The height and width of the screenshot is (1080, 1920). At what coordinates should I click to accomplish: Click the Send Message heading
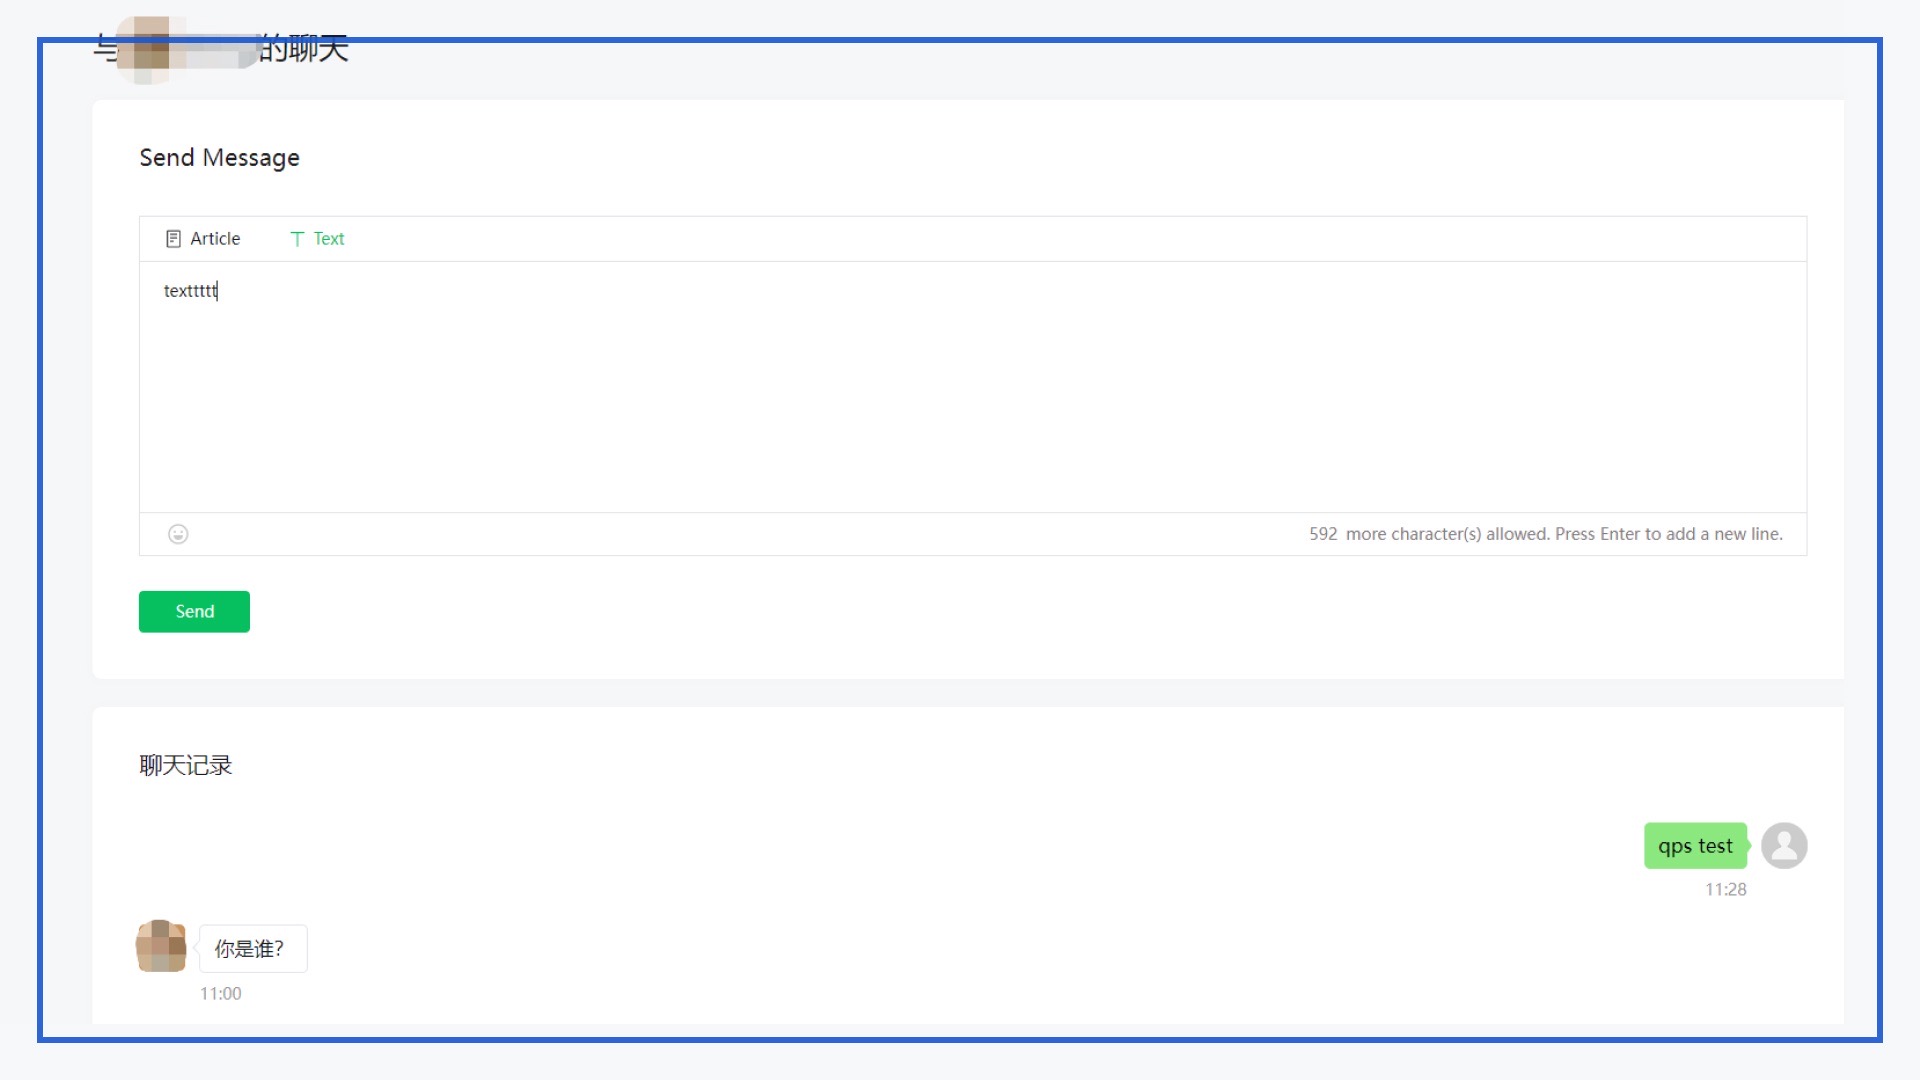pyautogui.click(x=219, y=157)
